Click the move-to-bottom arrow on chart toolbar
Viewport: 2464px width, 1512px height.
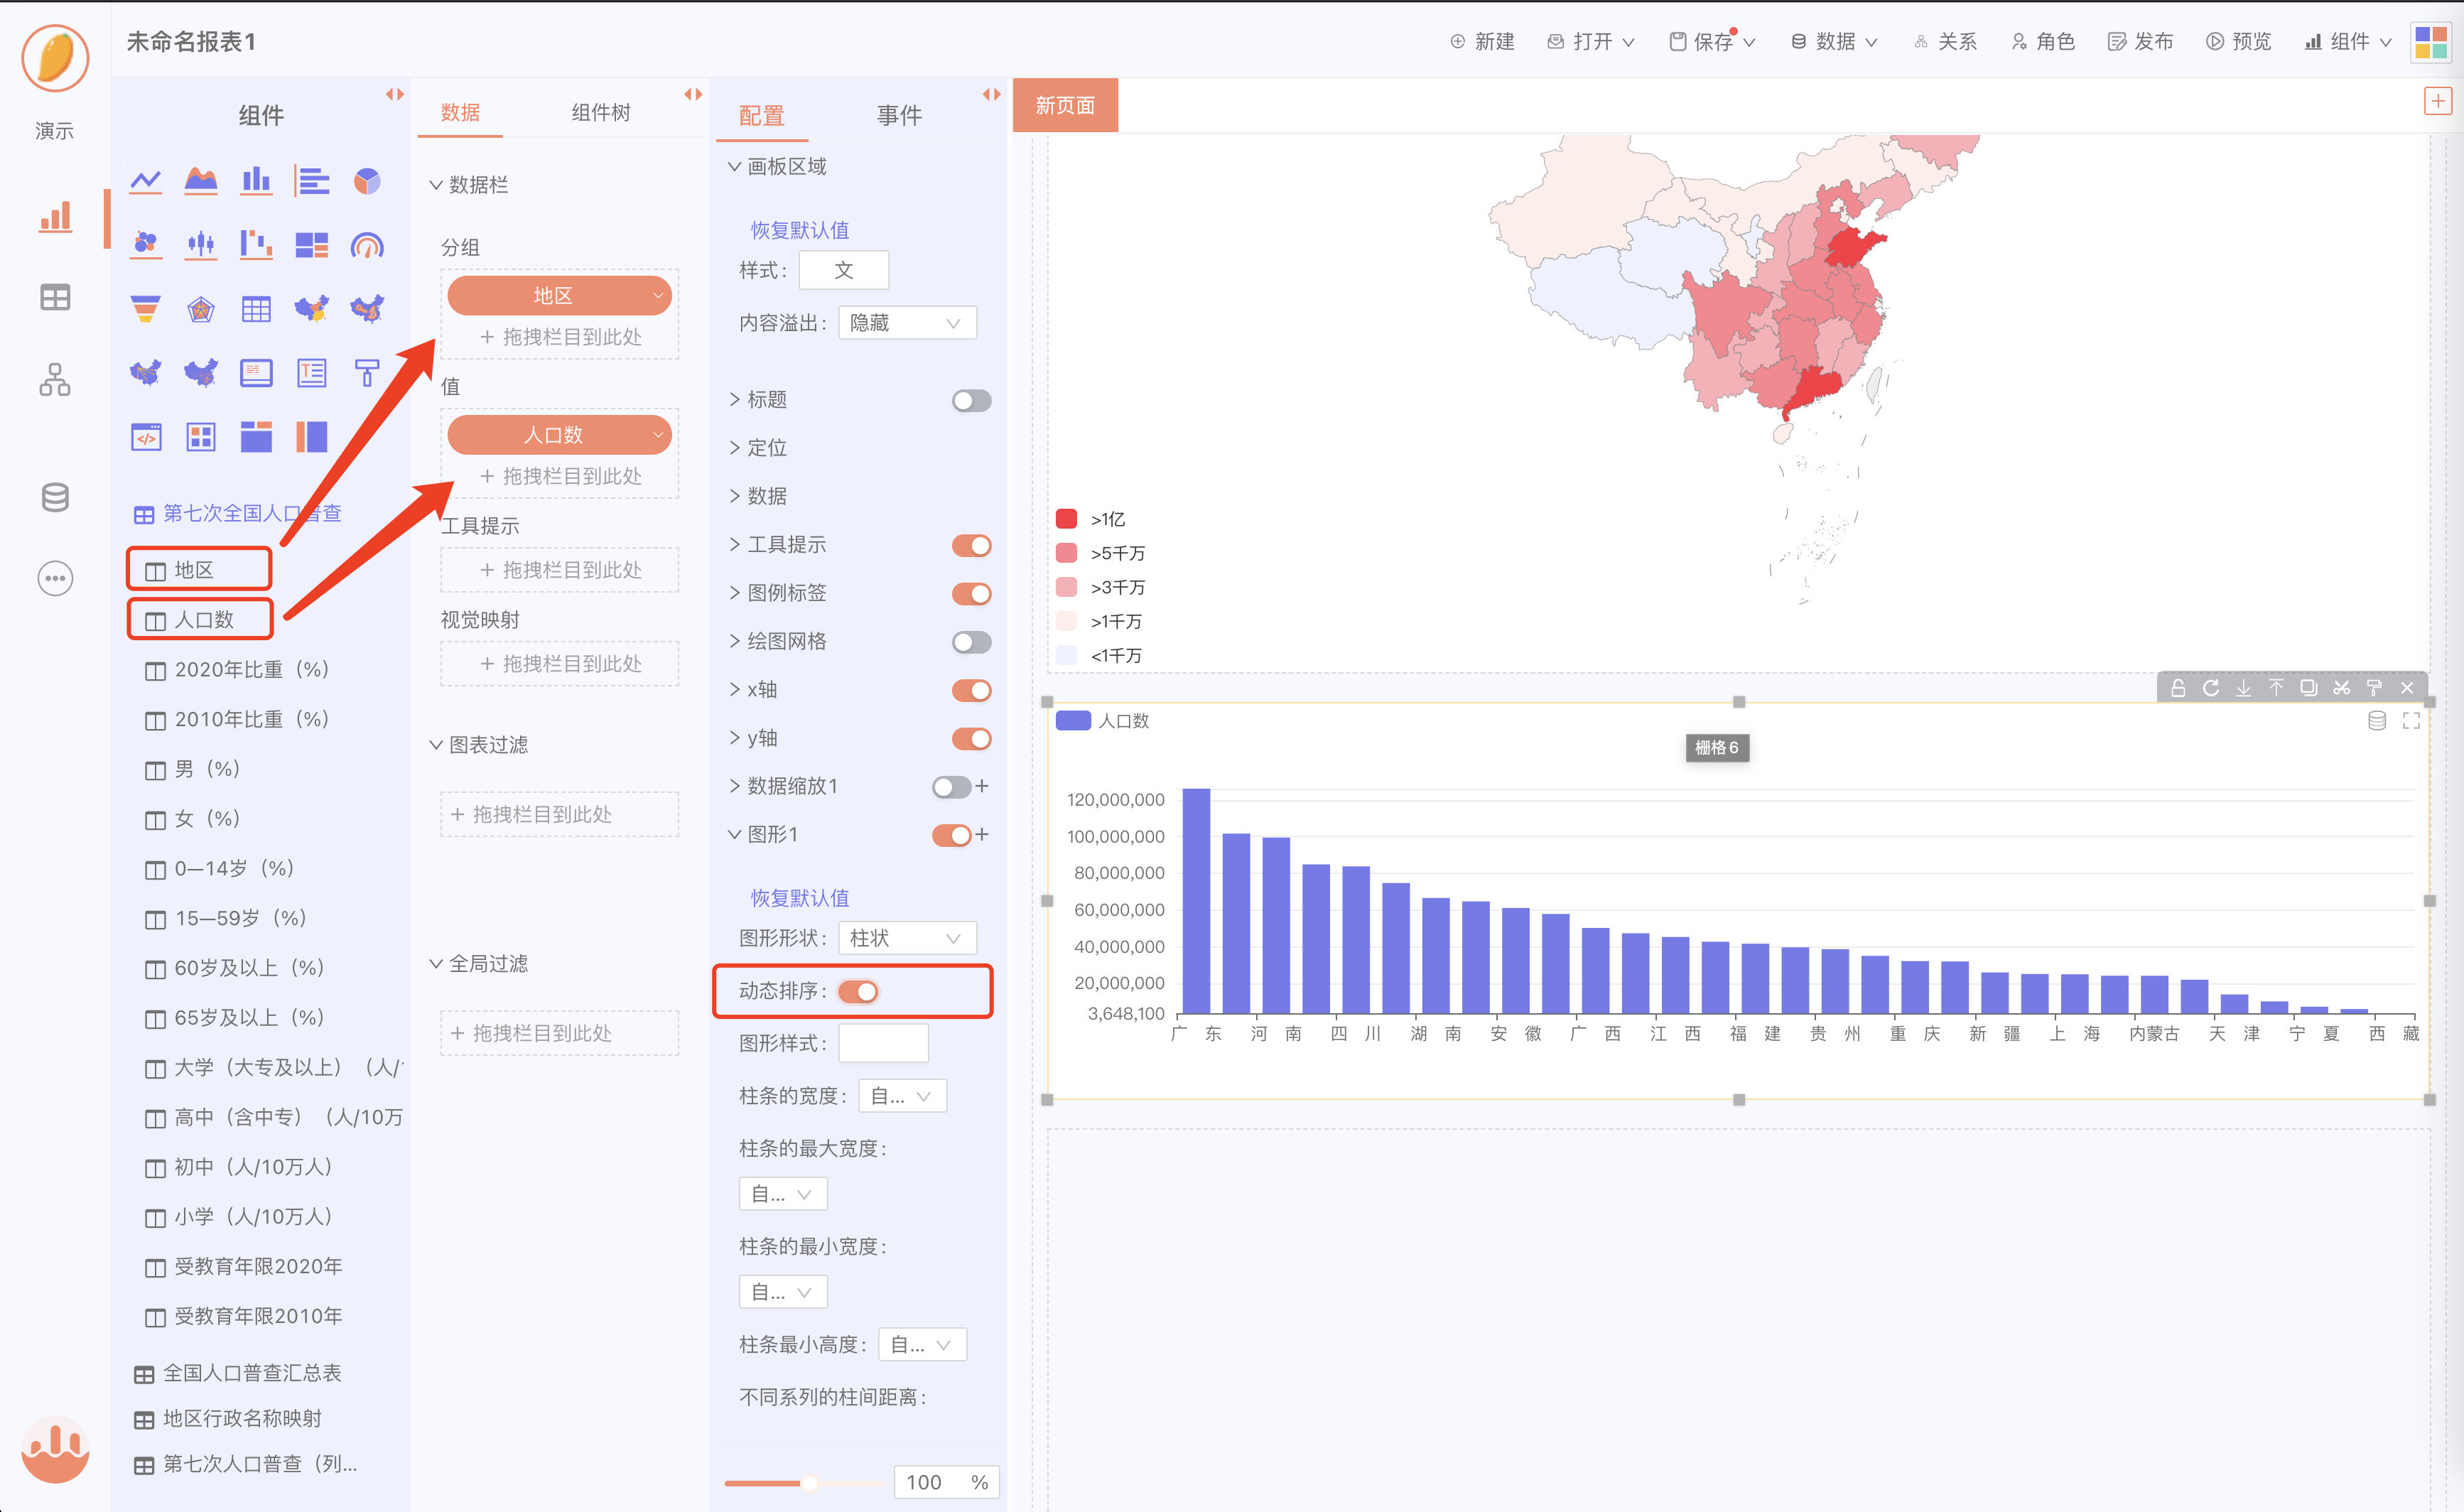pos(2244,688)
